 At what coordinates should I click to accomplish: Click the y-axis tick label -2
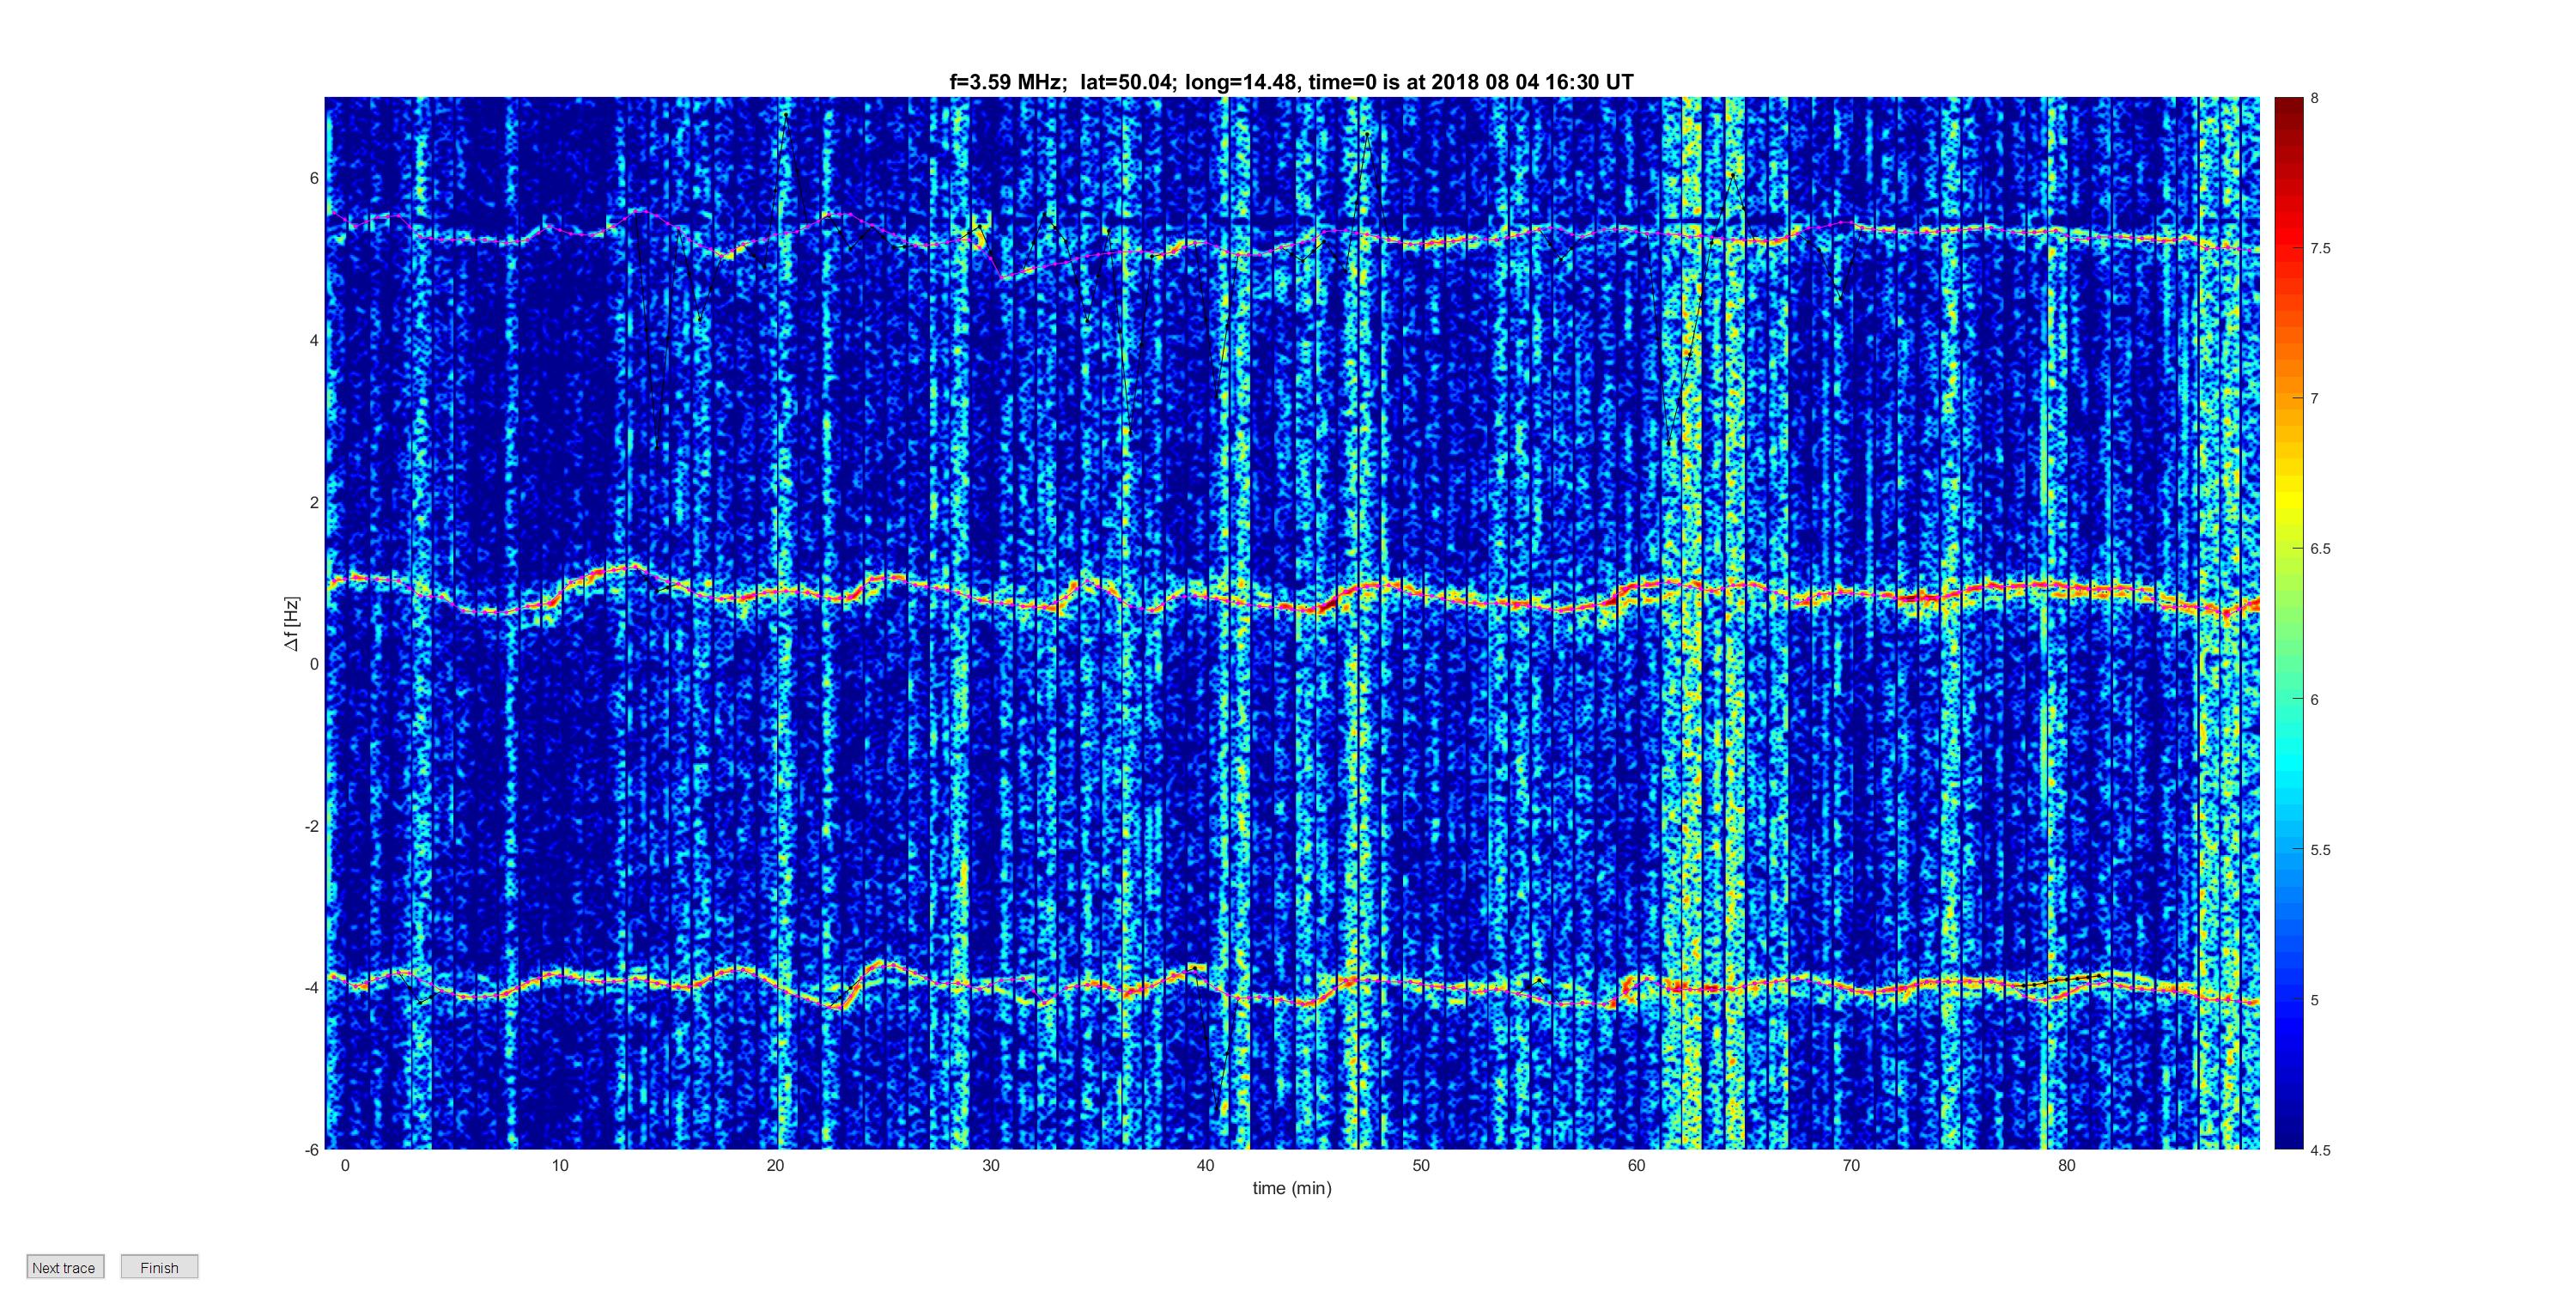tap(312, 826)
